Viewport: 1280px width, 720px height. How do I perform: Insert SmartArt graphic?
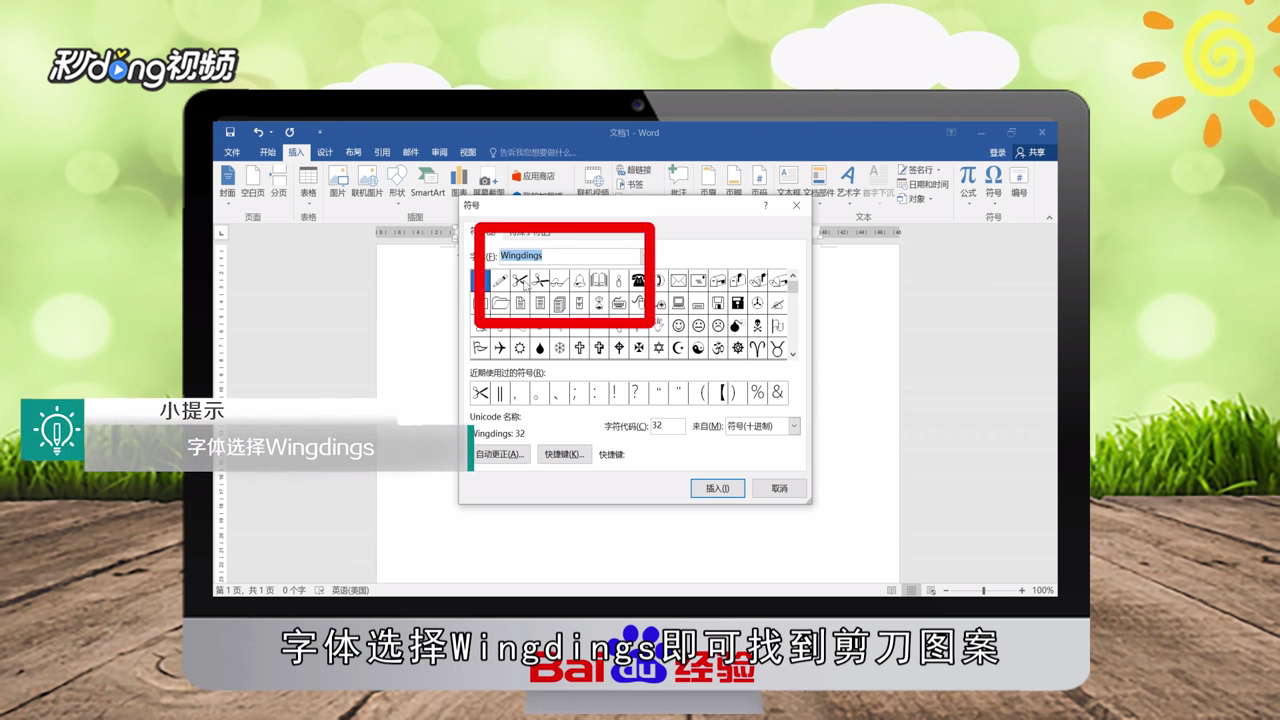[427, 182]
